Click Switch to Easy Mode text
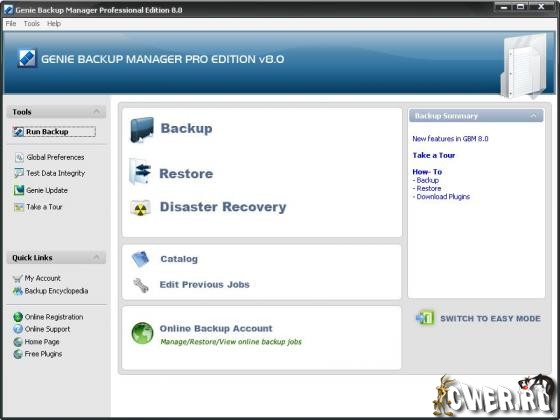The height and width of the screenshot is (420, 560). tap(490, 319)
